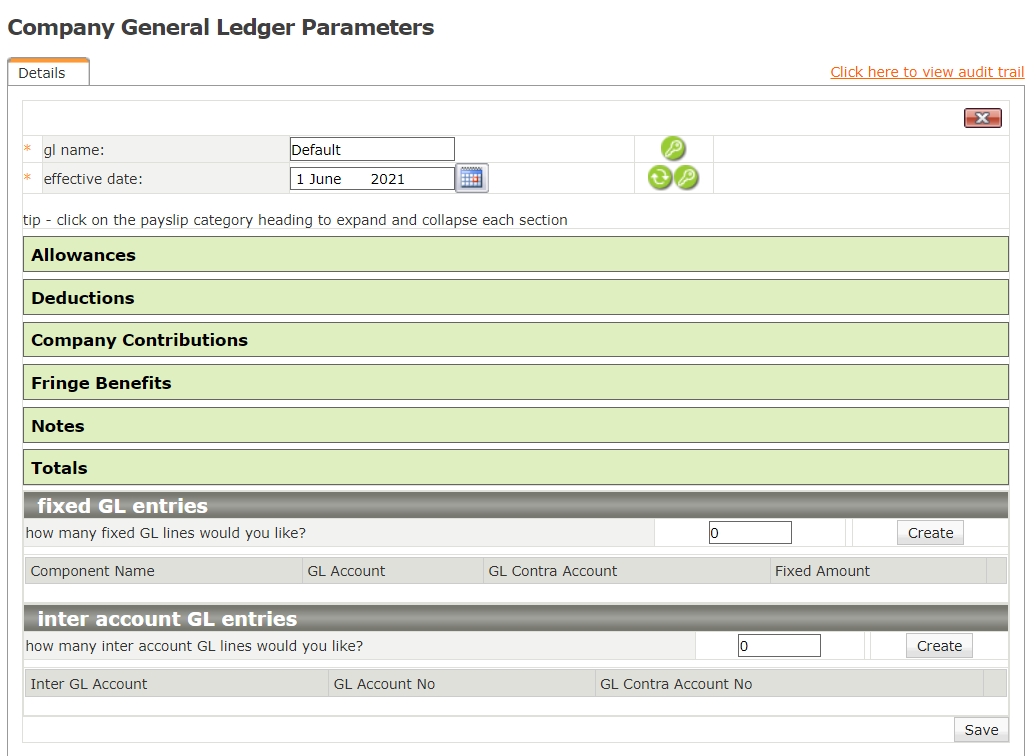
Task: Open the effective date calendar picker
Action: pyautogui.click(x=472, y=178)
